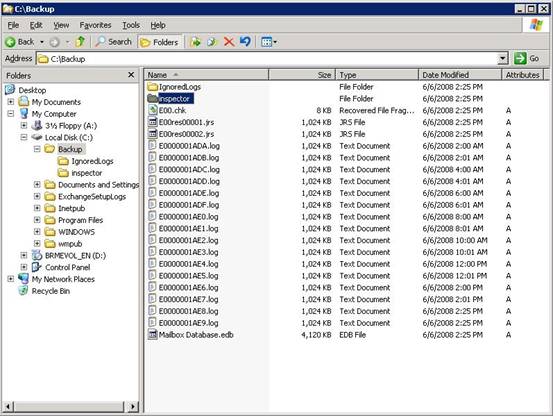Sort by the Type column header
Screen dimensions: 553x416
click(x=377, y=75)
